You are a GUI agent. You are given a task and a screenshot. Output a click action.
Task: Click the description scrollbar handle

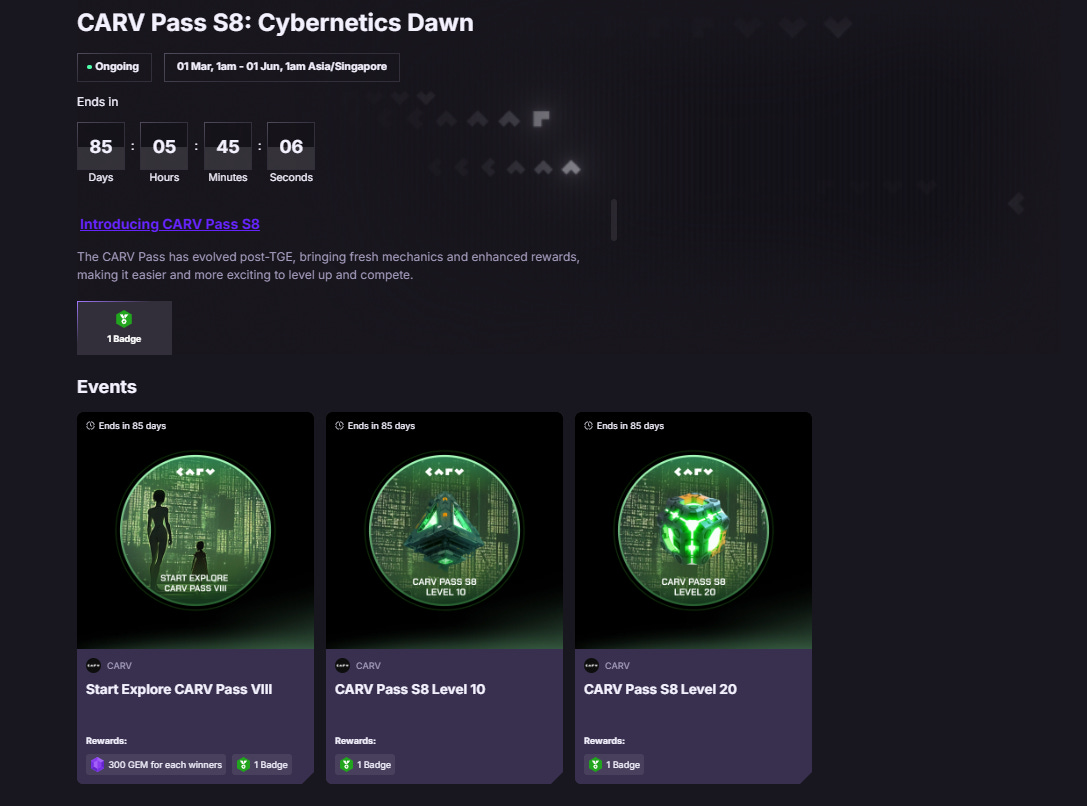click(614, 220)
